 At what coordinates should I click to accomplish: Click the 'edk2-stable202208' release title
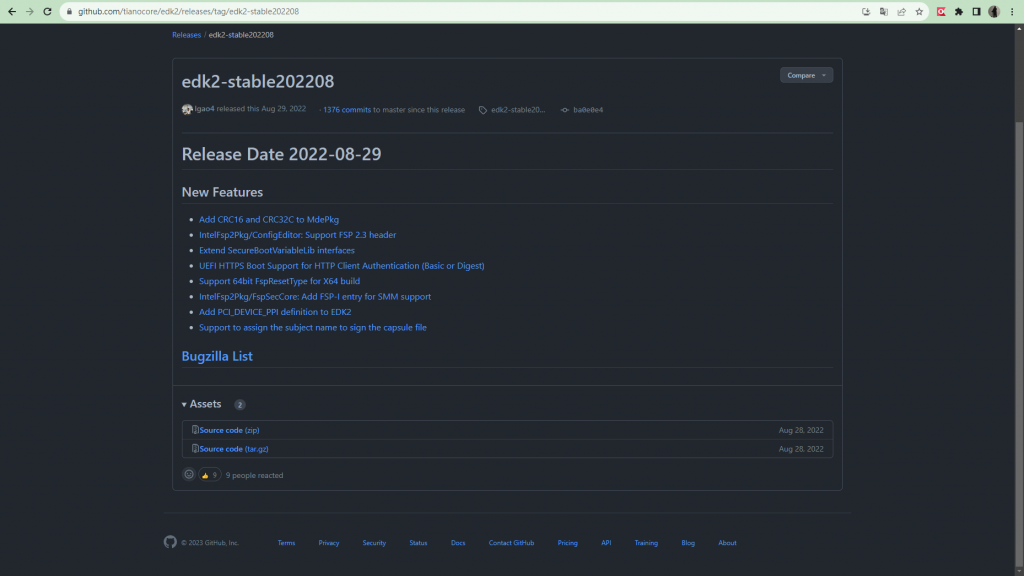[258, 81]
